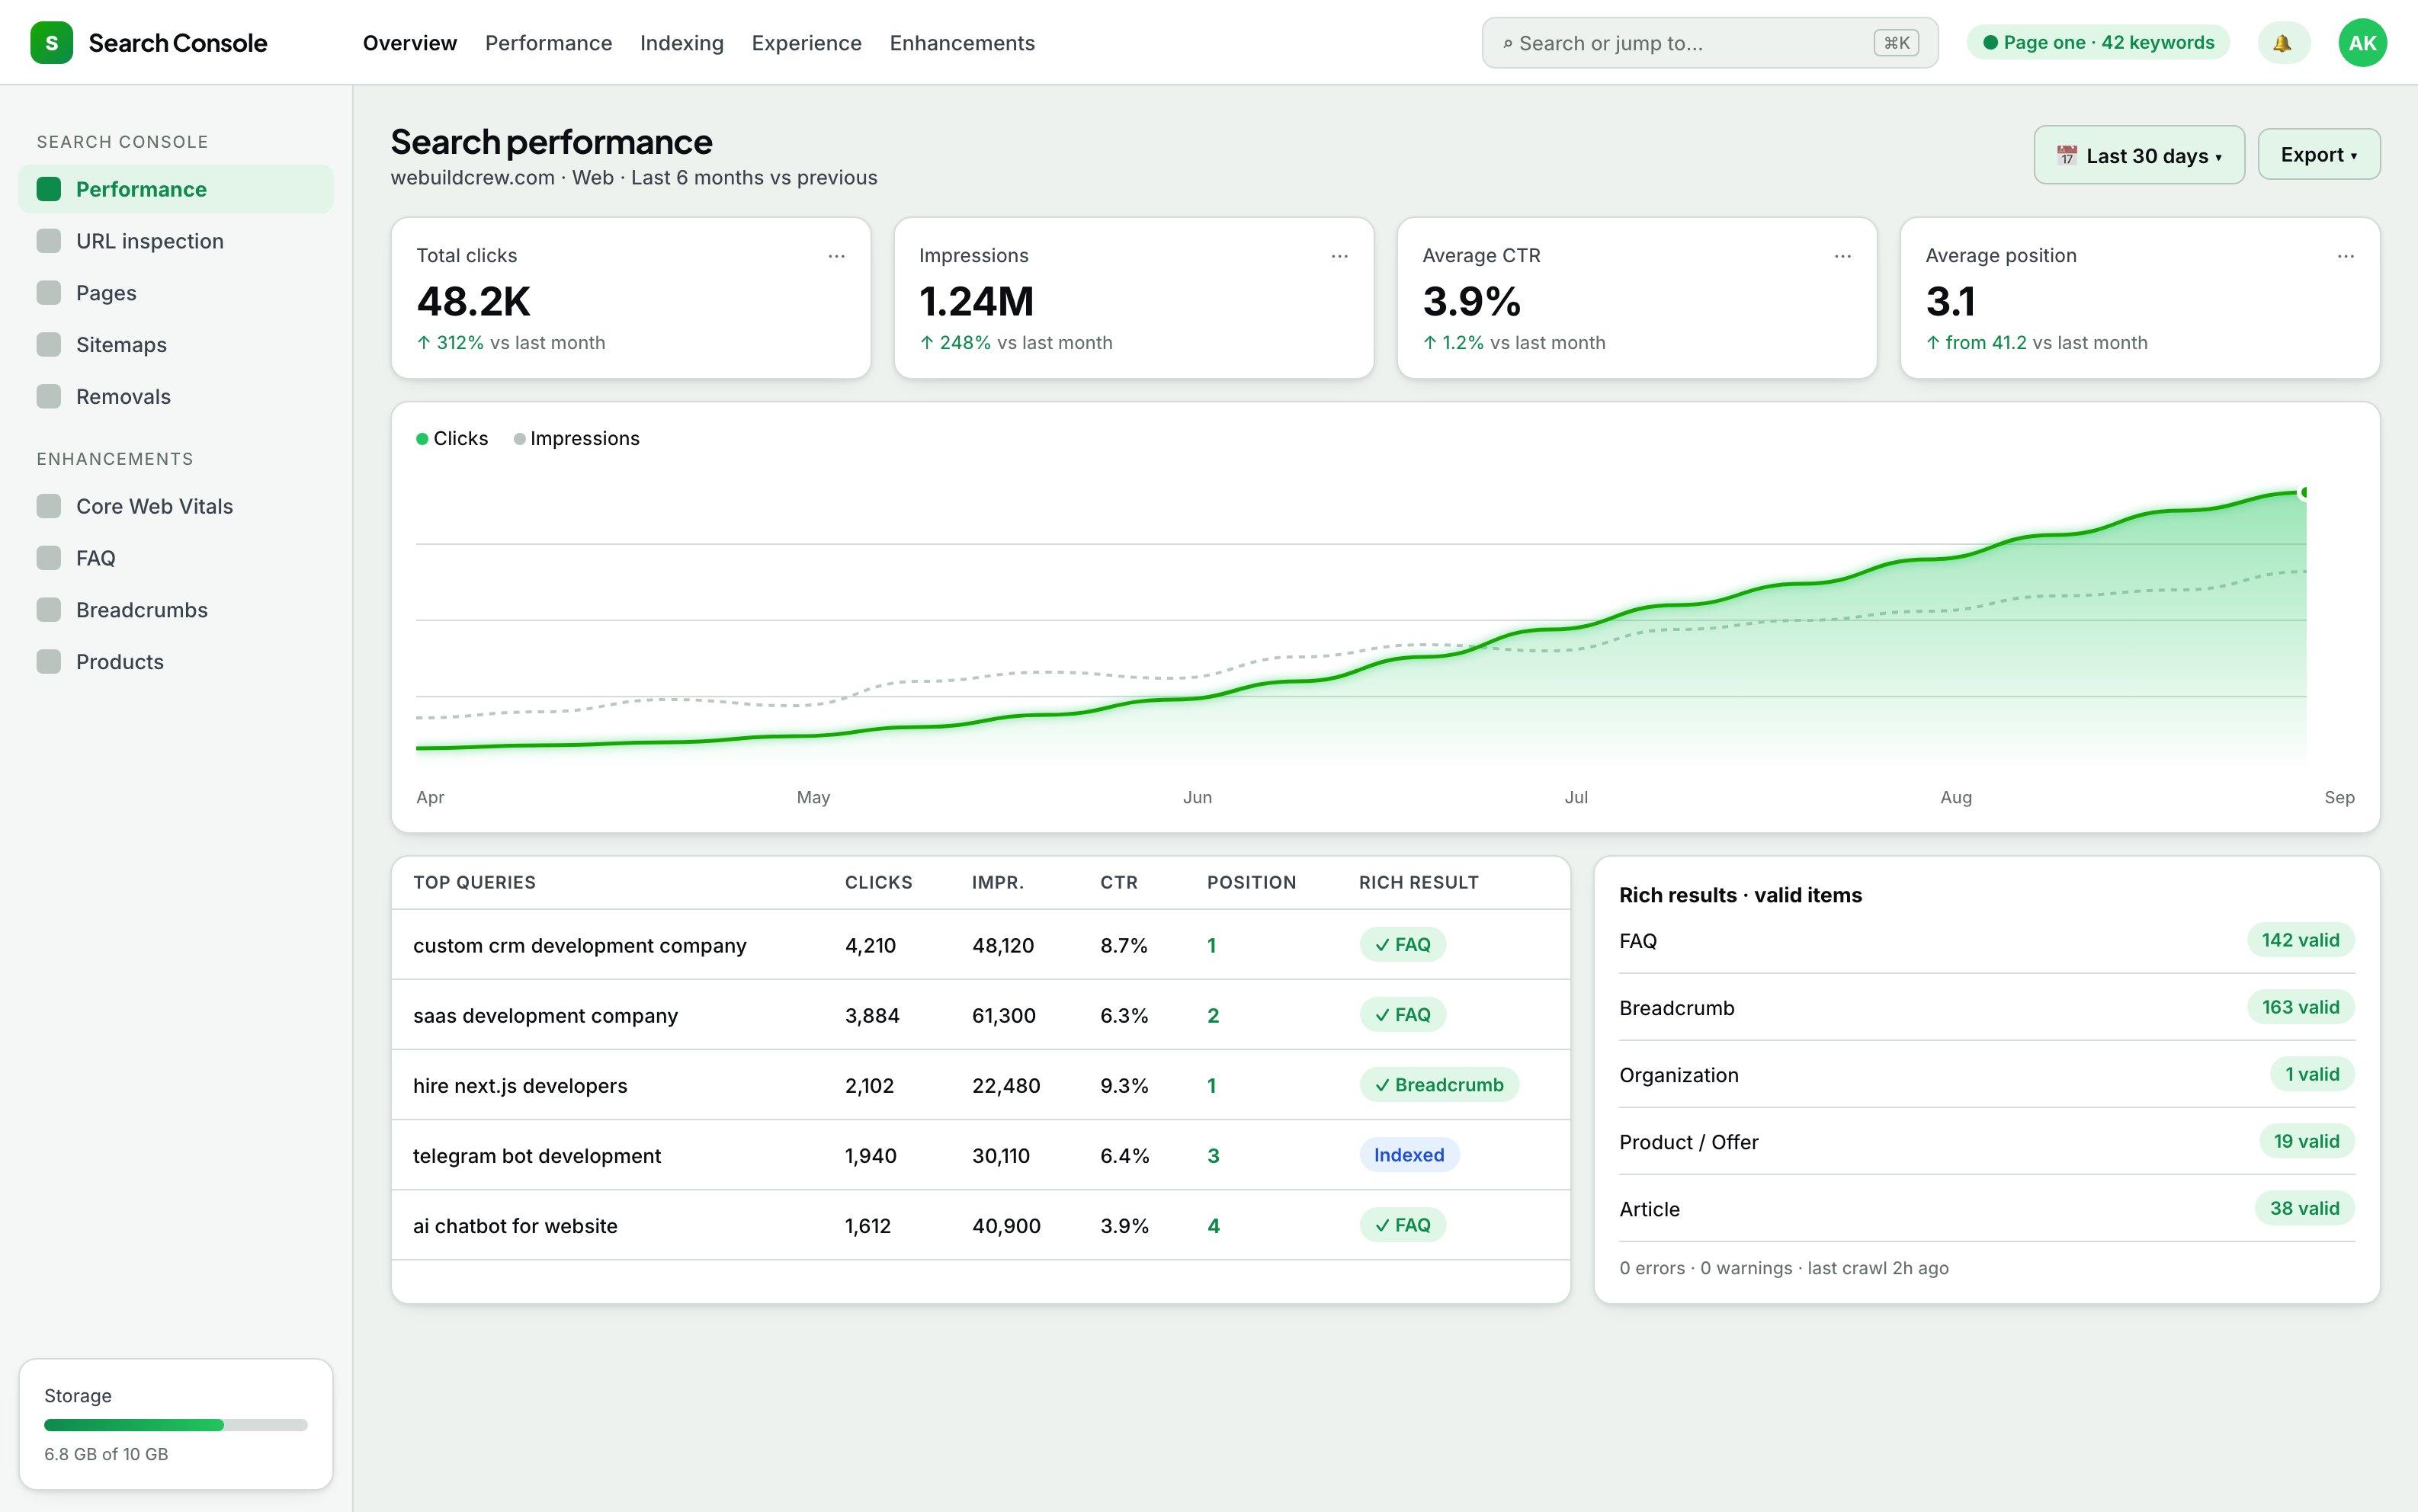This screenshot has width=2418, height=1512.
Task: Click the Performance sidebar icon
Action: click(x=49, y=189)
